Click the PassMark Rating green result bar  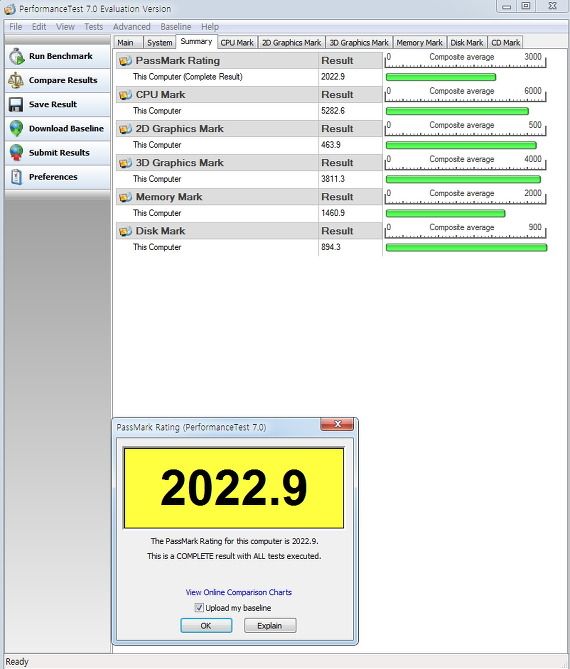(x=441, y=77)
